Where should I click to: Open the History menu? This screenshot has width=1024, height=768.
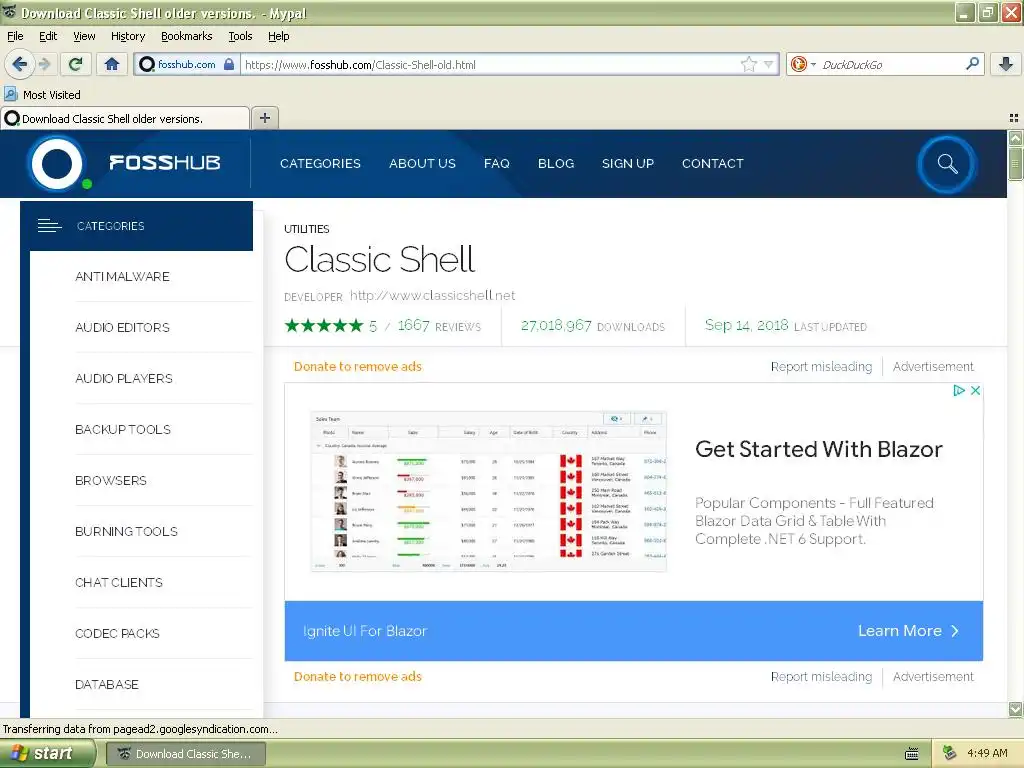point(127,36)
